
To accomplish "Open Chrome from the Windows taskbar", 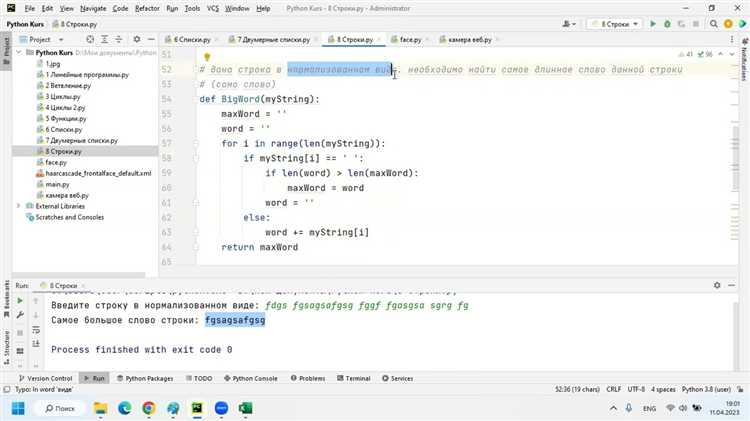I will pos(149,409).
